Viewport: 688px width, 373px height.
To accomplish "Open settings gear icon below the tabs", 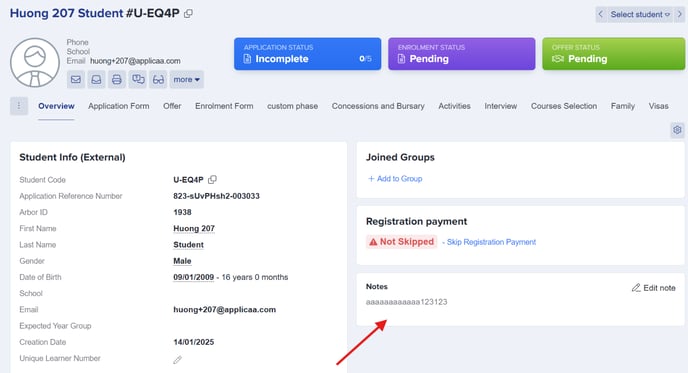I will (x=677, y=130).
